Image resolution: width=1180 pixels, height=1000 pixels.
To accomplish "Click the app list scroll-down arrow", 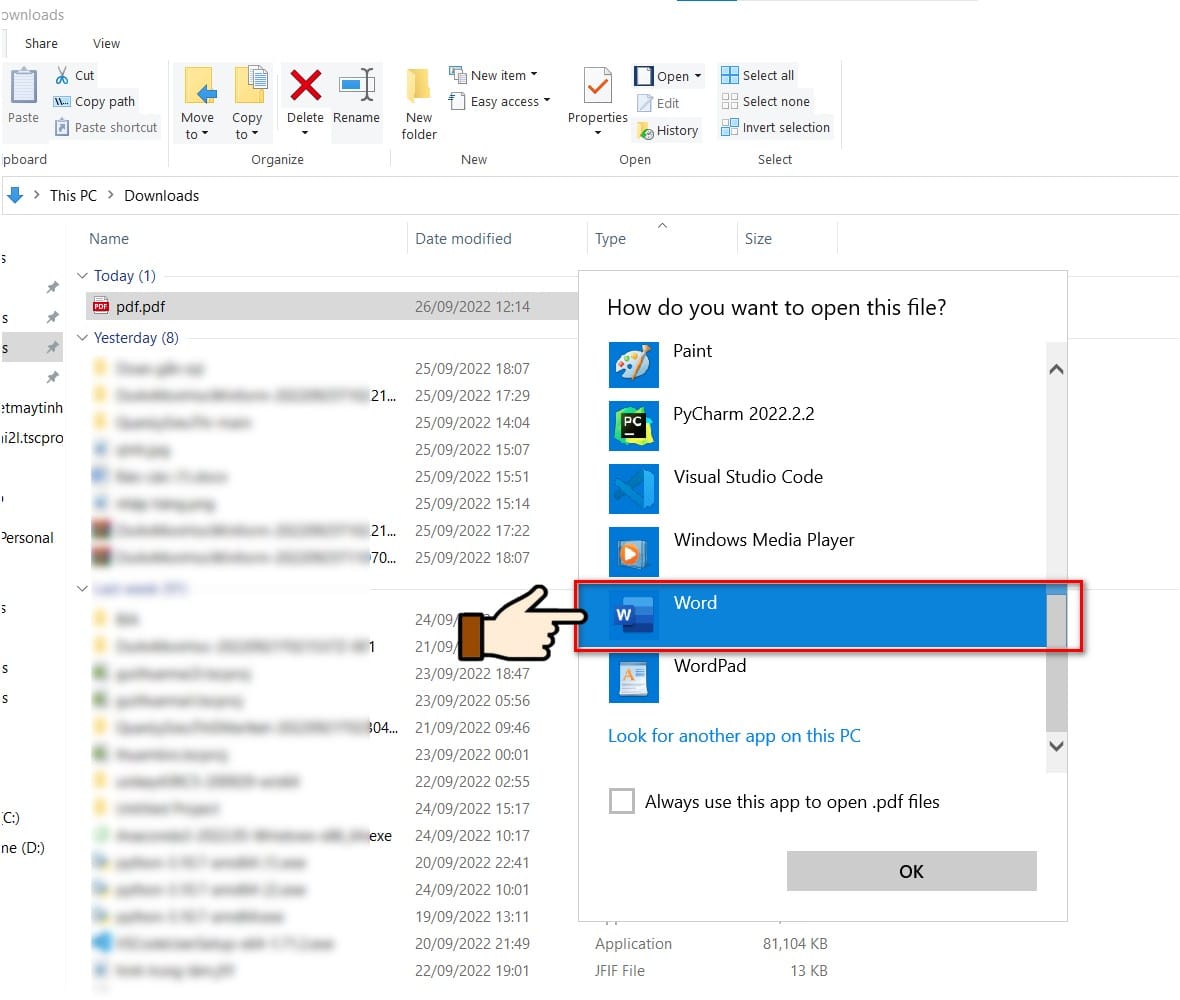I will coord(1057,746).
